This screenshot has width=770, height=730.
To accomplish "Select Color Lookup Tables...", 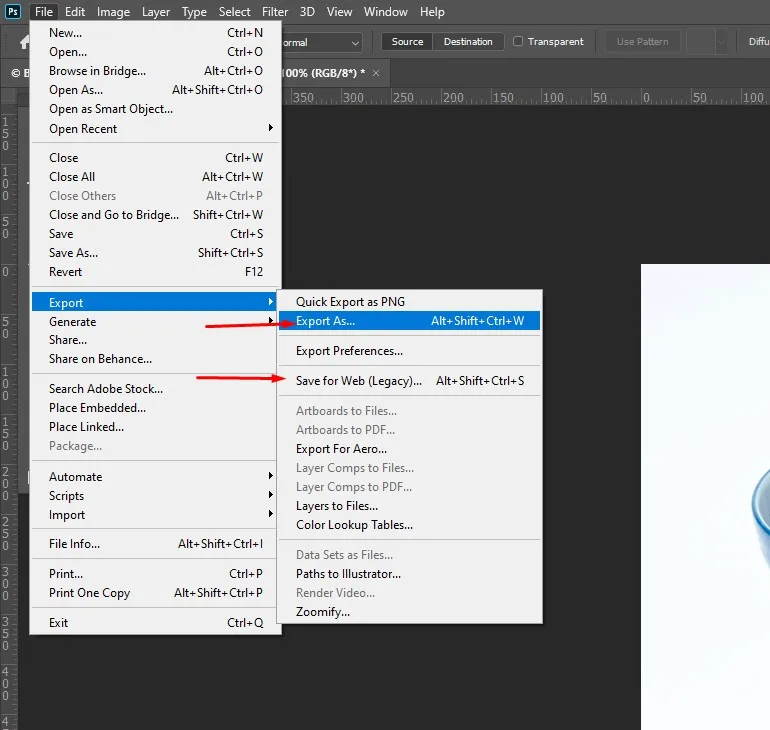I will tap(354, 525).
